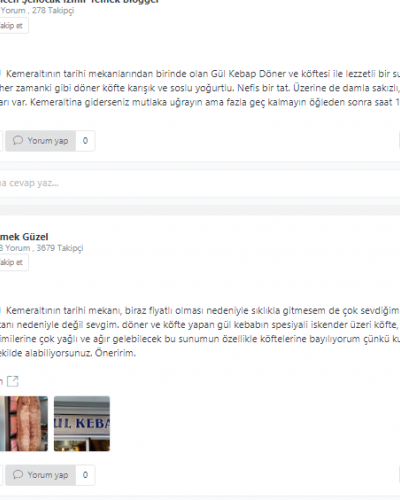
Task: Click Yorum yap under the Gül Kebap Döner review
Action: (x=40, y=141)
